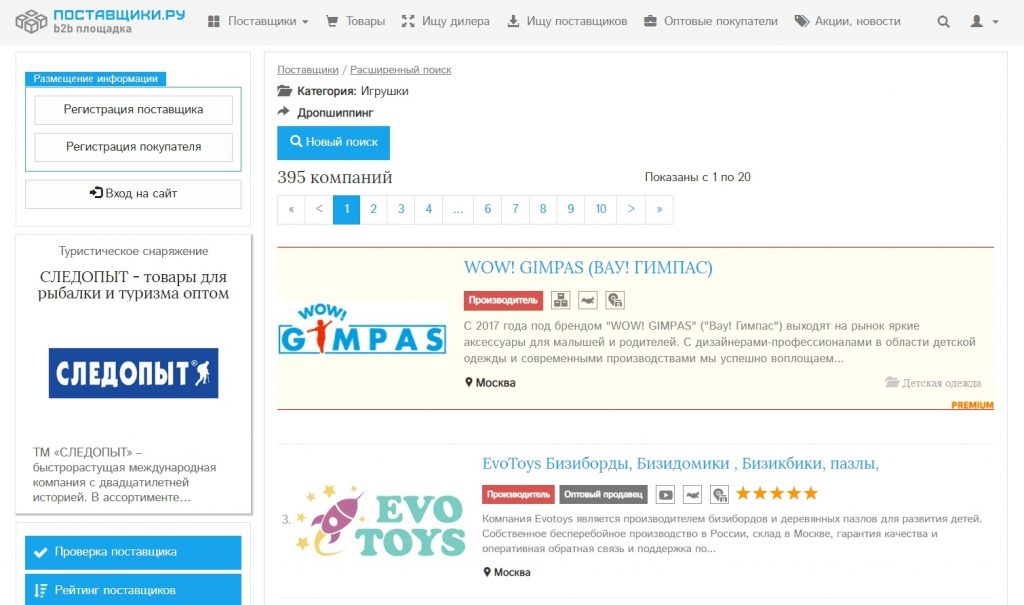Select pagination page 8

543,210
